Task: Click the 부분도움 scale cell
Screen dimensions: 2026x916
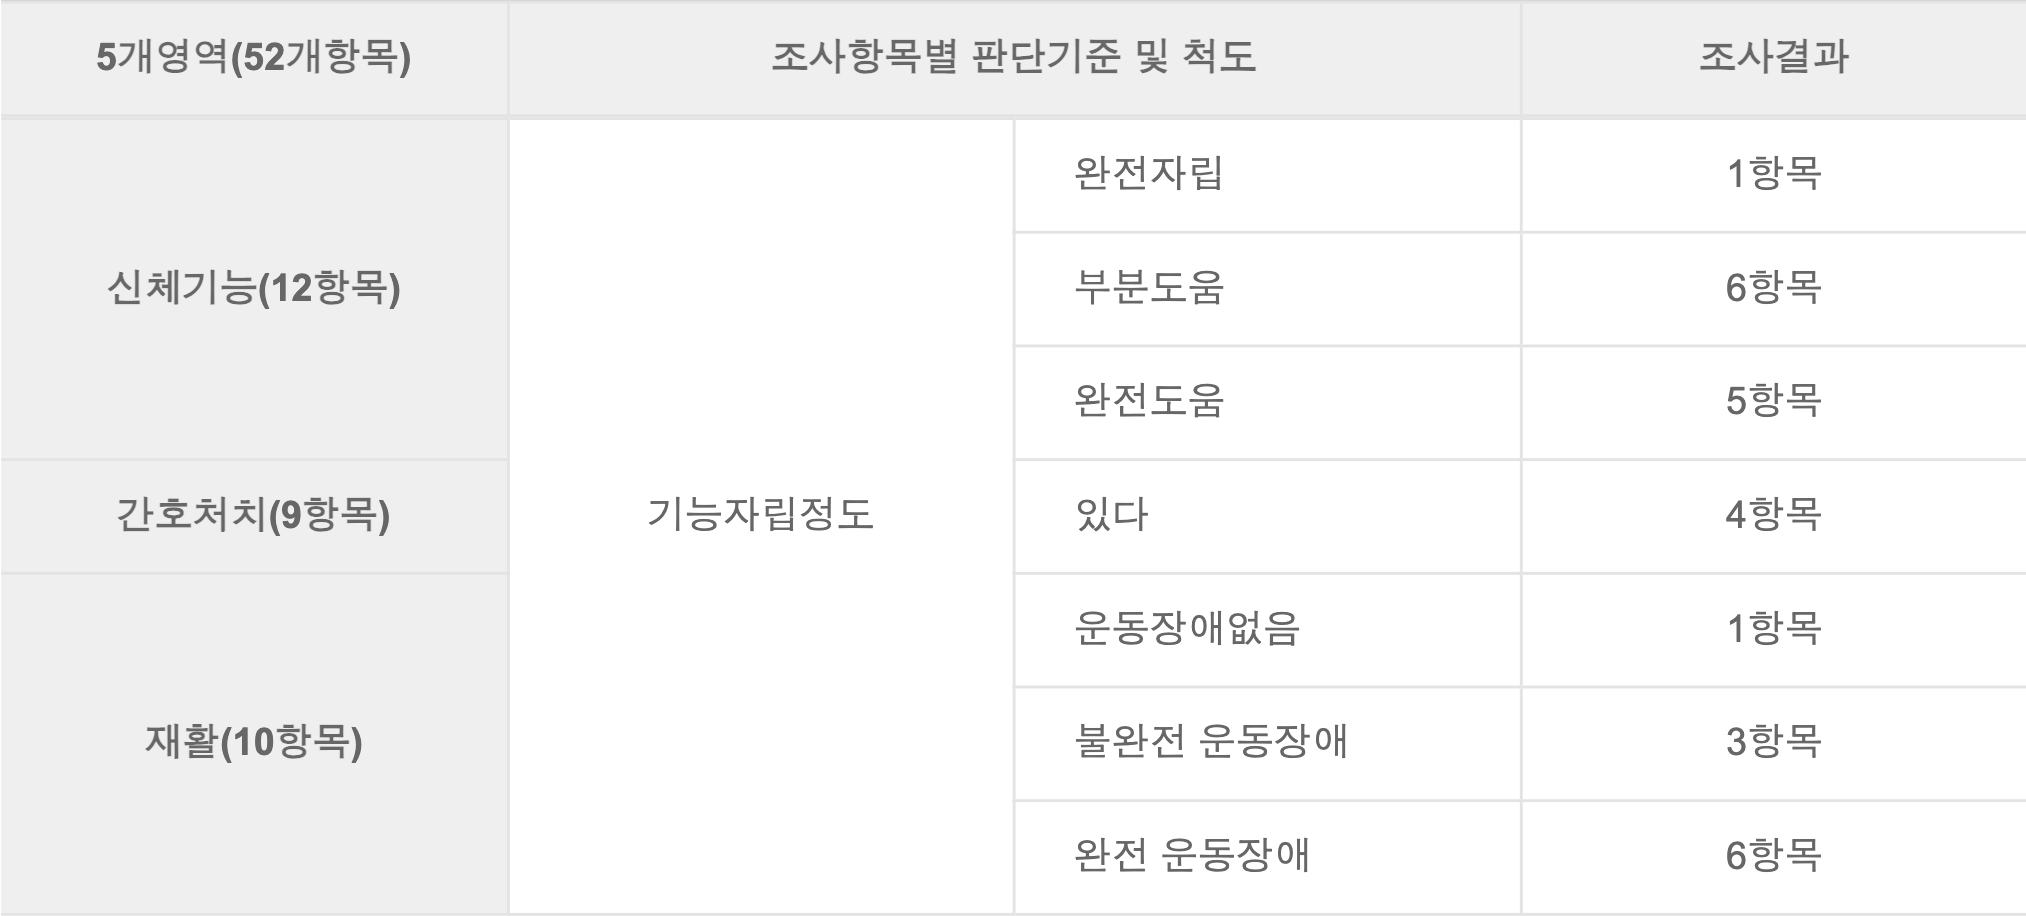Action: click(1268, 289)
